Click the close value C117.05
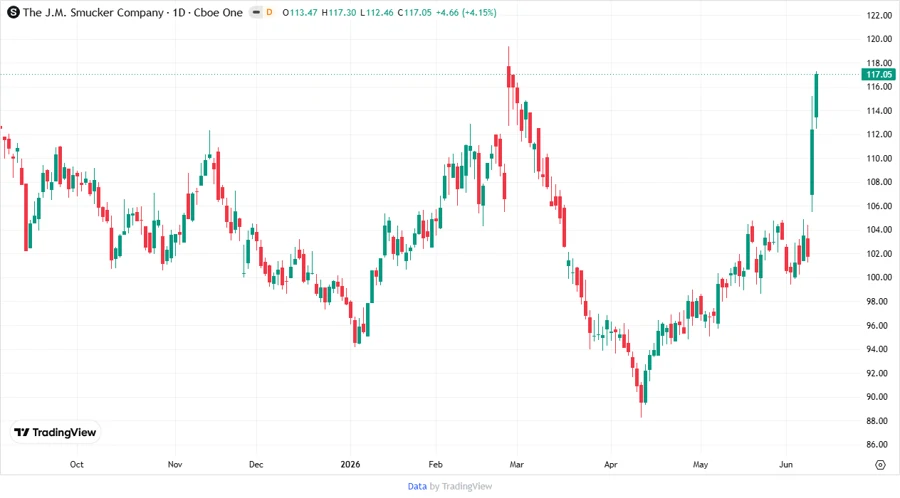The height and width of the screenshot is (498, 900). click(414, 12)
